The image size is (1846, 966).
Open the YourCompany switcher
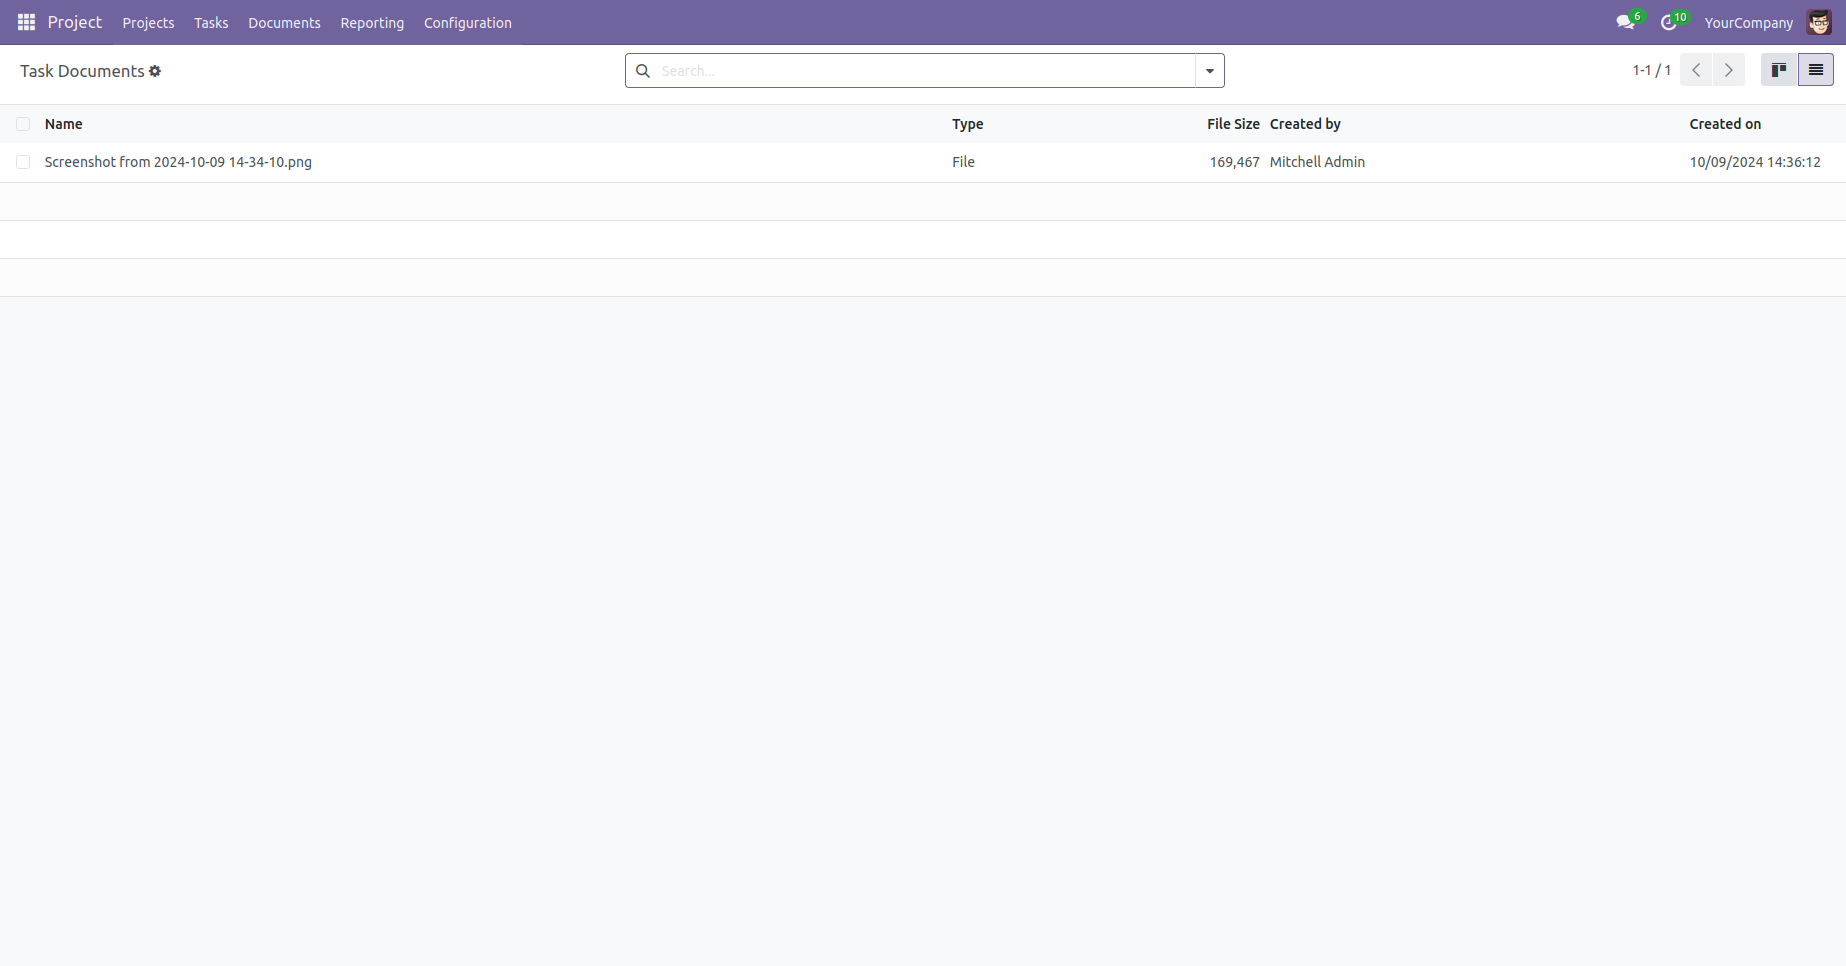(x=1749, y=22)
